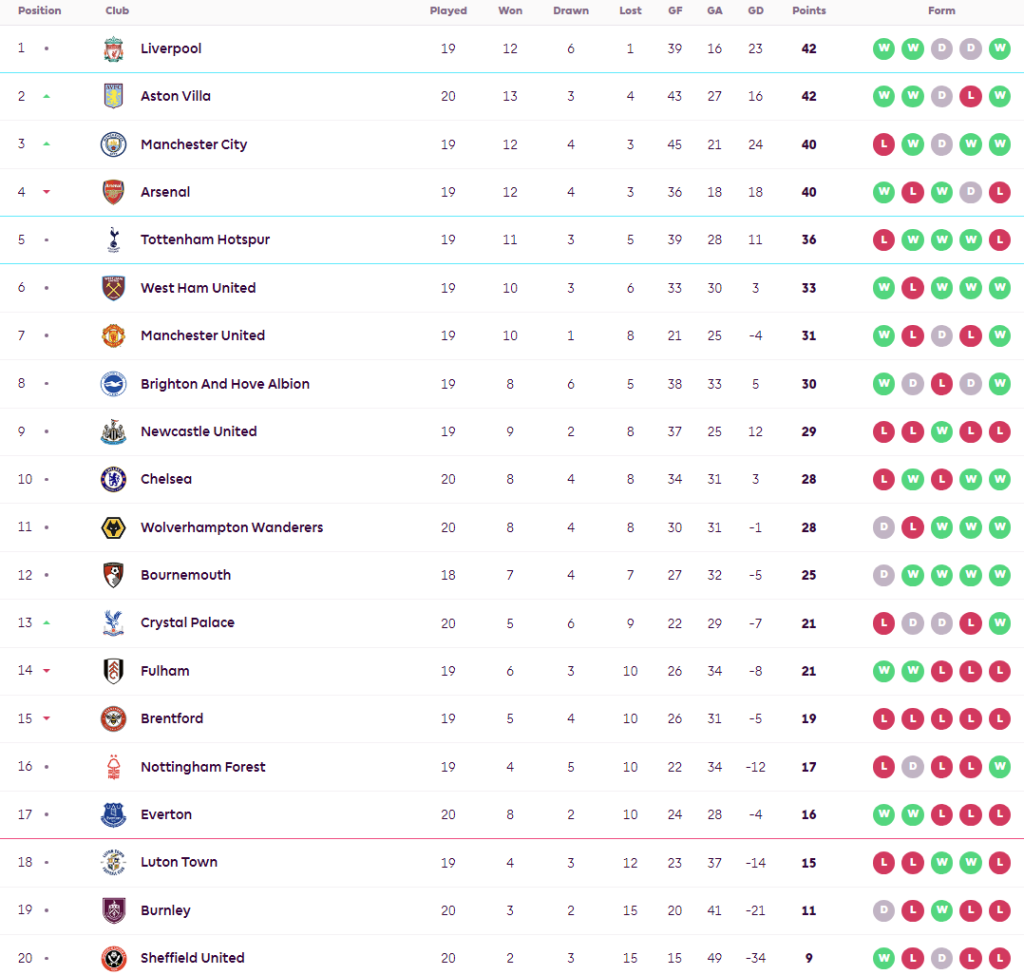Click Brentford's first form loss badge

coord(883,719)
